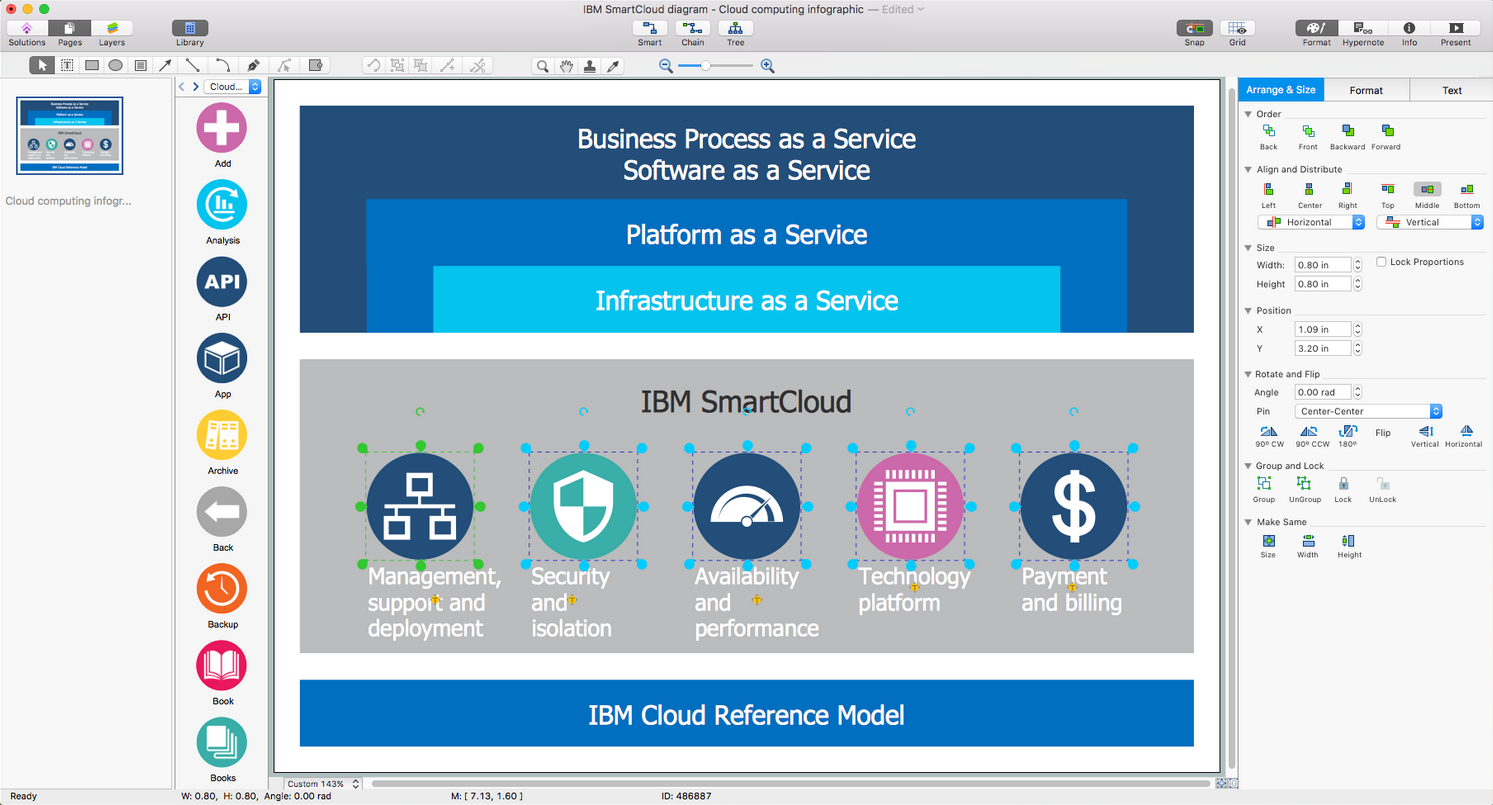Switch to the Format tab
The height and width of the screenshot is (805, 1493).
click(x=1366, y=90)
